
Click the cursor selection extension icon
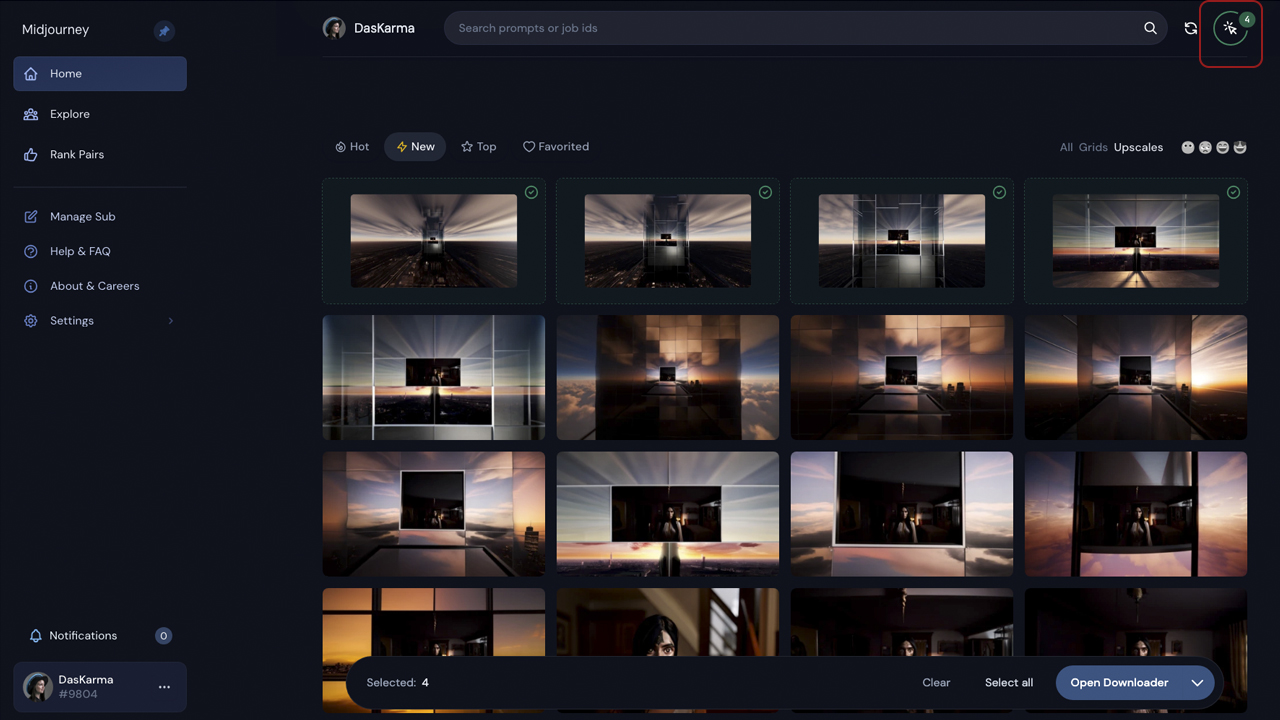[x=1231, y=29]
